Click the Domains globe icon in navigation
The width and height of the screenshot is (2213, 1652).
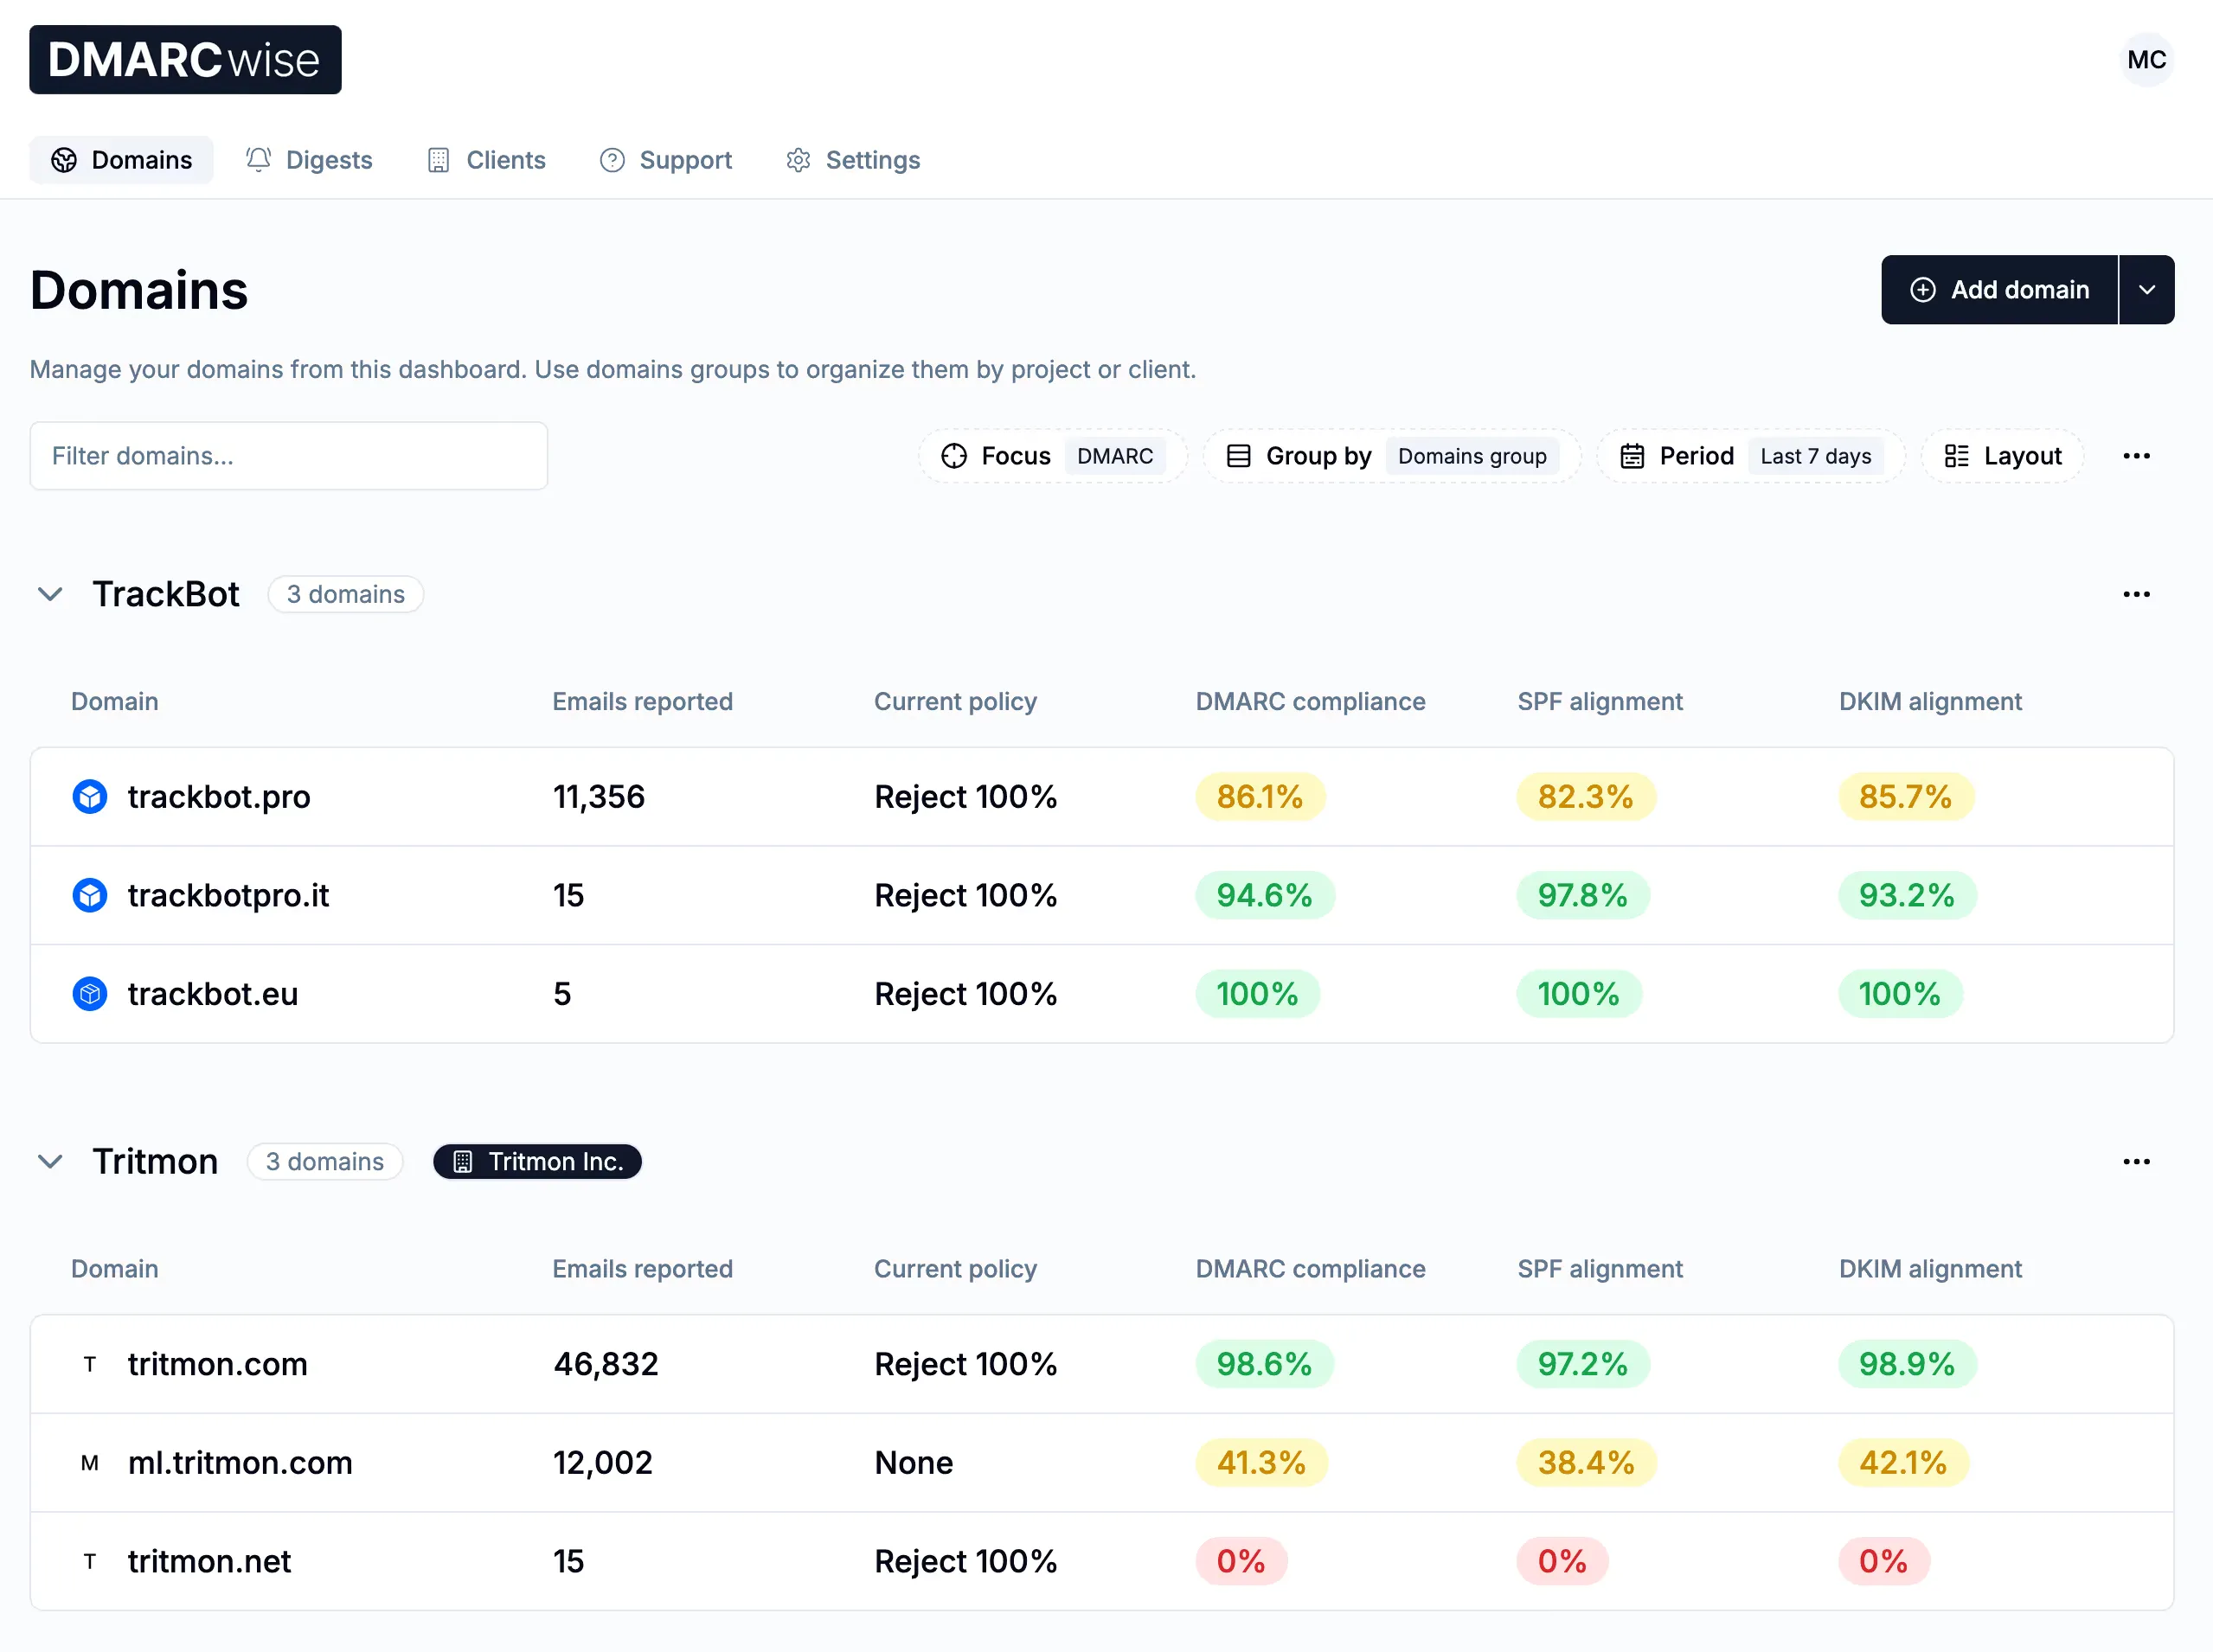(x=63, y=160)
